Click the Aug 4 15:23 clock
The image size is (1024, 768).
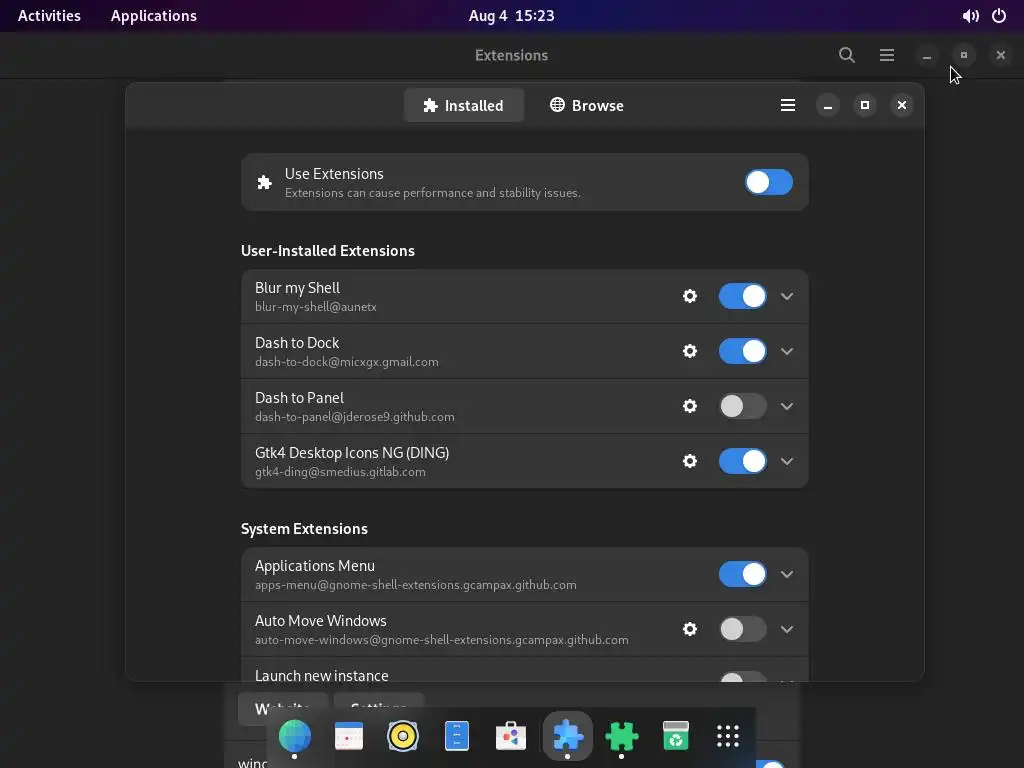click(511, 16)
